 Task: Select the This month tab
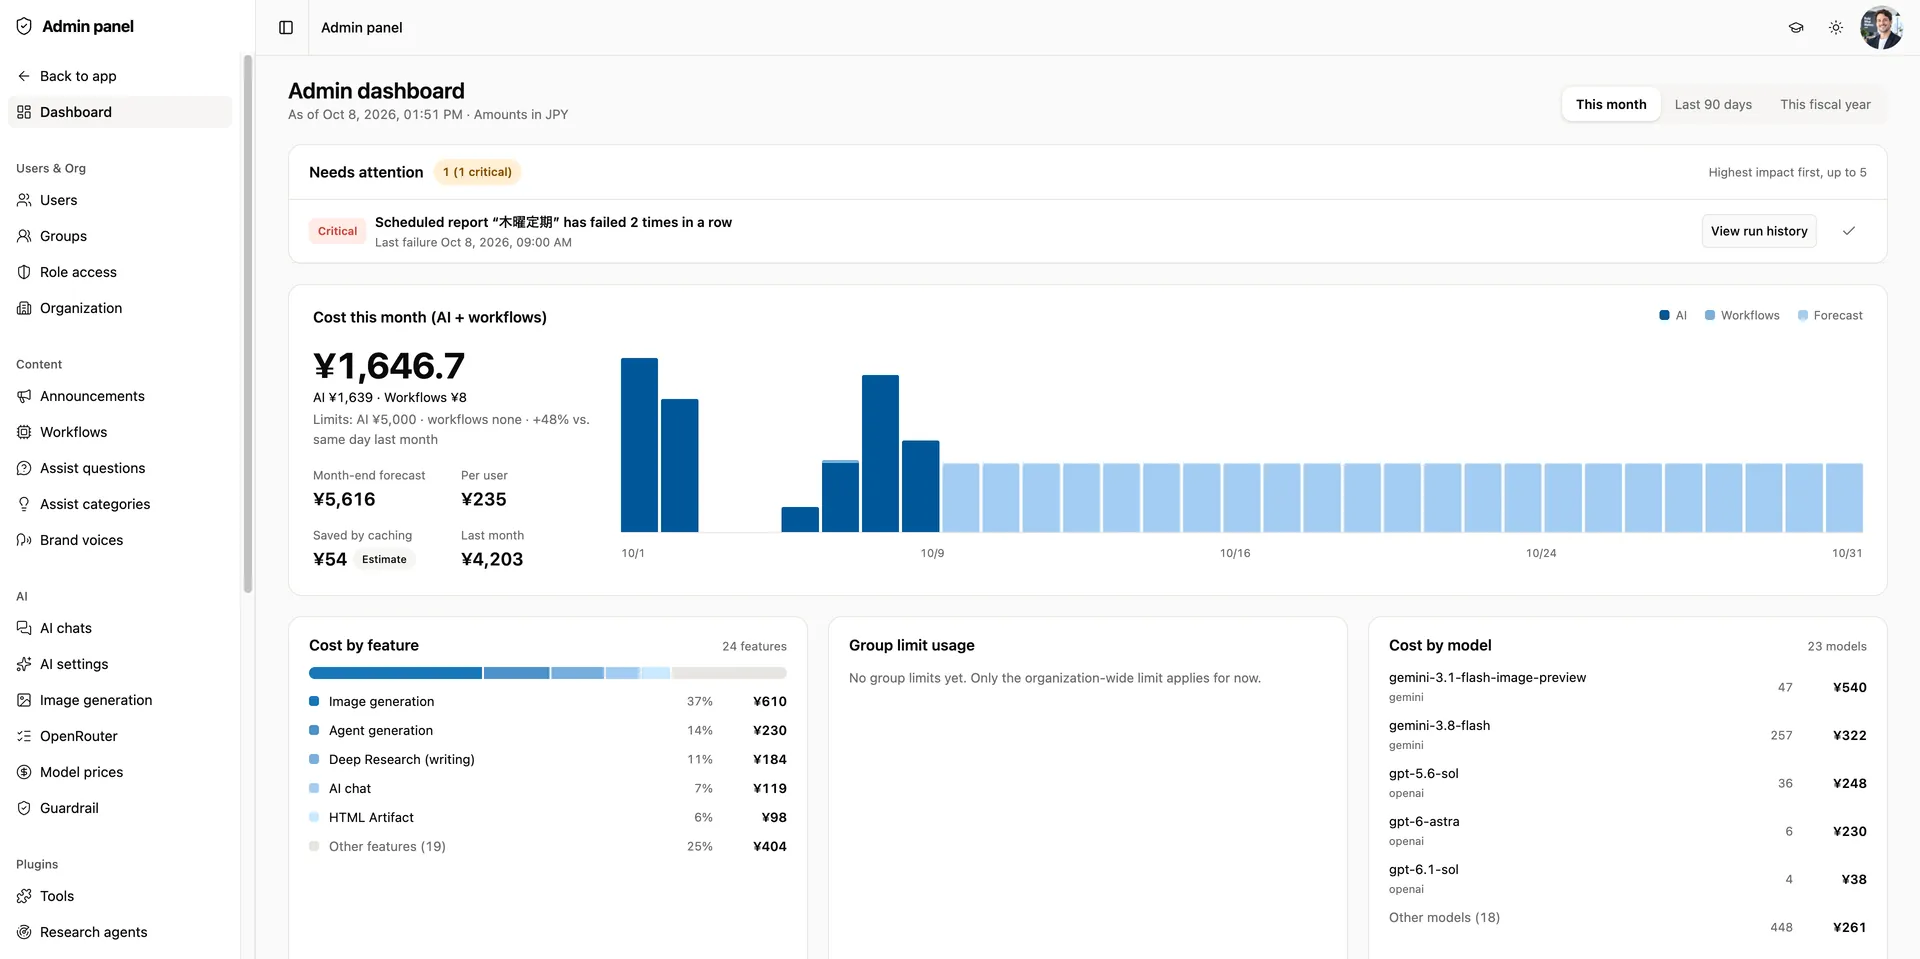[1611, 104]
